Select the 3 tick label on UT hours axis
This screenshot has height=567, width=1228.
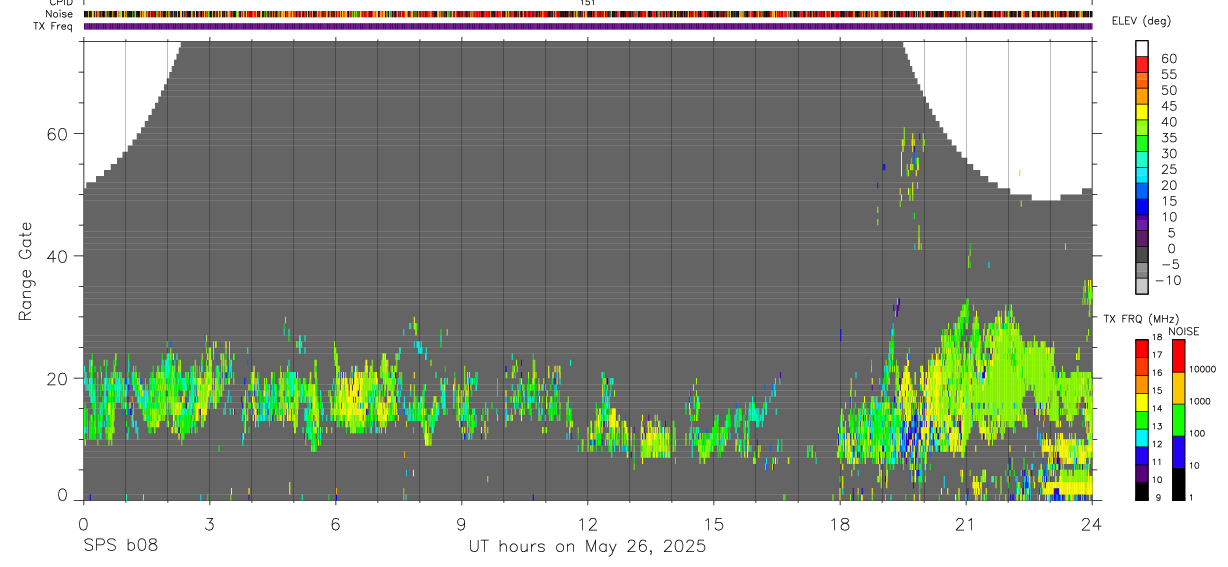click(x=209, y=523)
